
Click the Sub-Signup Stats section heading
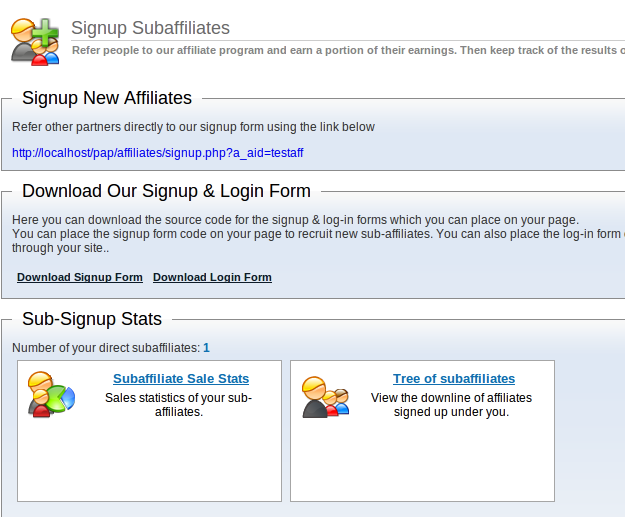[x=92, y=319]
